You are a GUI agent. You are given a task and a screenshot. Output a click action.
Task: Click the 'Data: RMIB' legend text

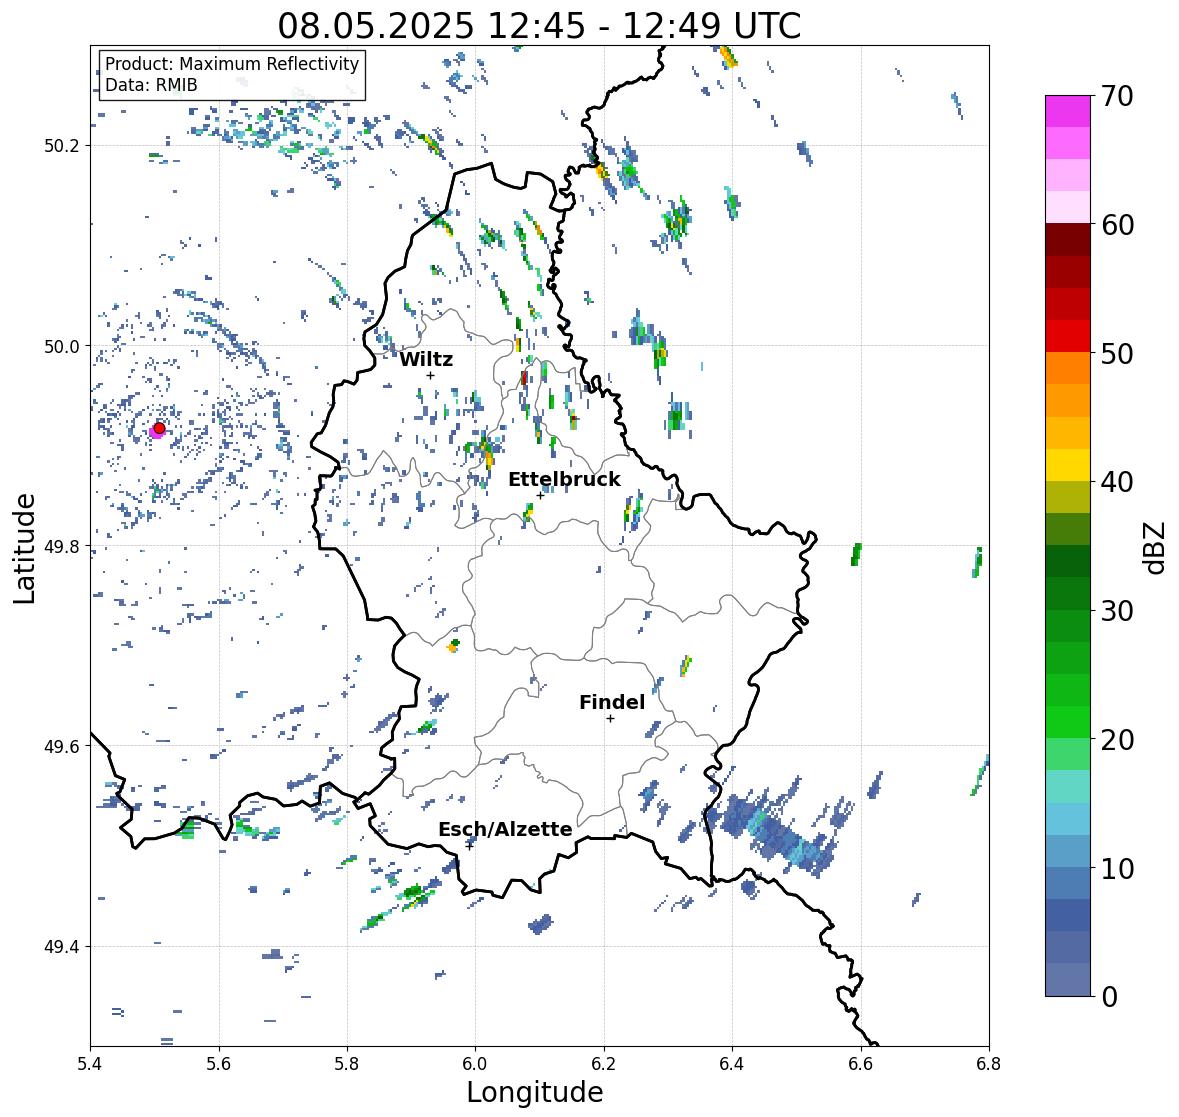151,85
